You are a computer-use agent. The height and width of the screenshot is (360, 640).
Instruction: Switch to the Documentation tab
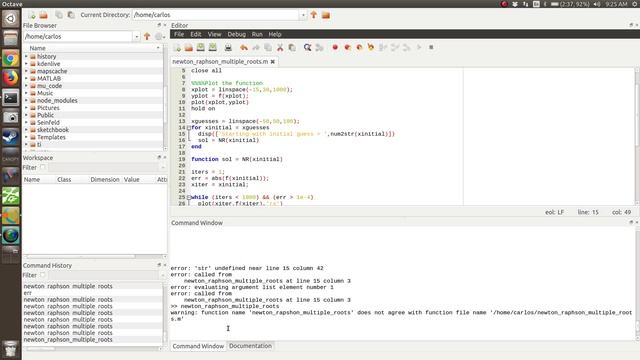(250, 346)
